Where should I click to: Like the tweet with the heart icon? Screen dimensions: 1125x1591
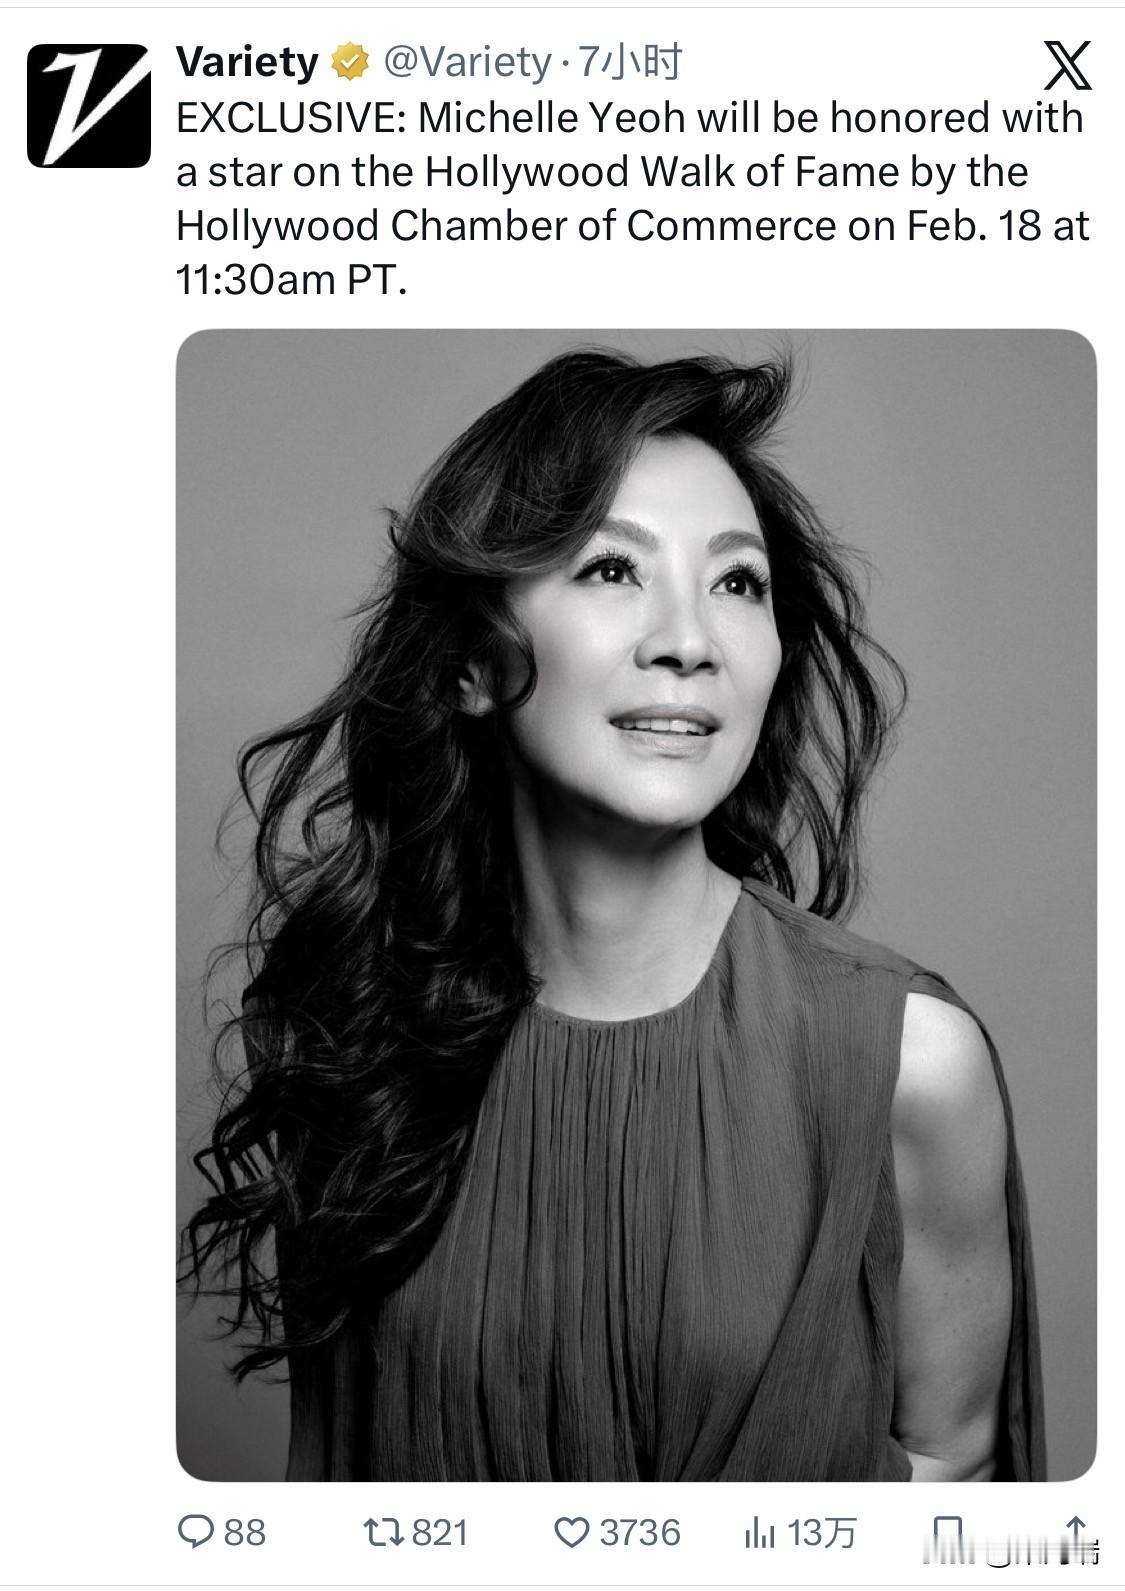572,1532
